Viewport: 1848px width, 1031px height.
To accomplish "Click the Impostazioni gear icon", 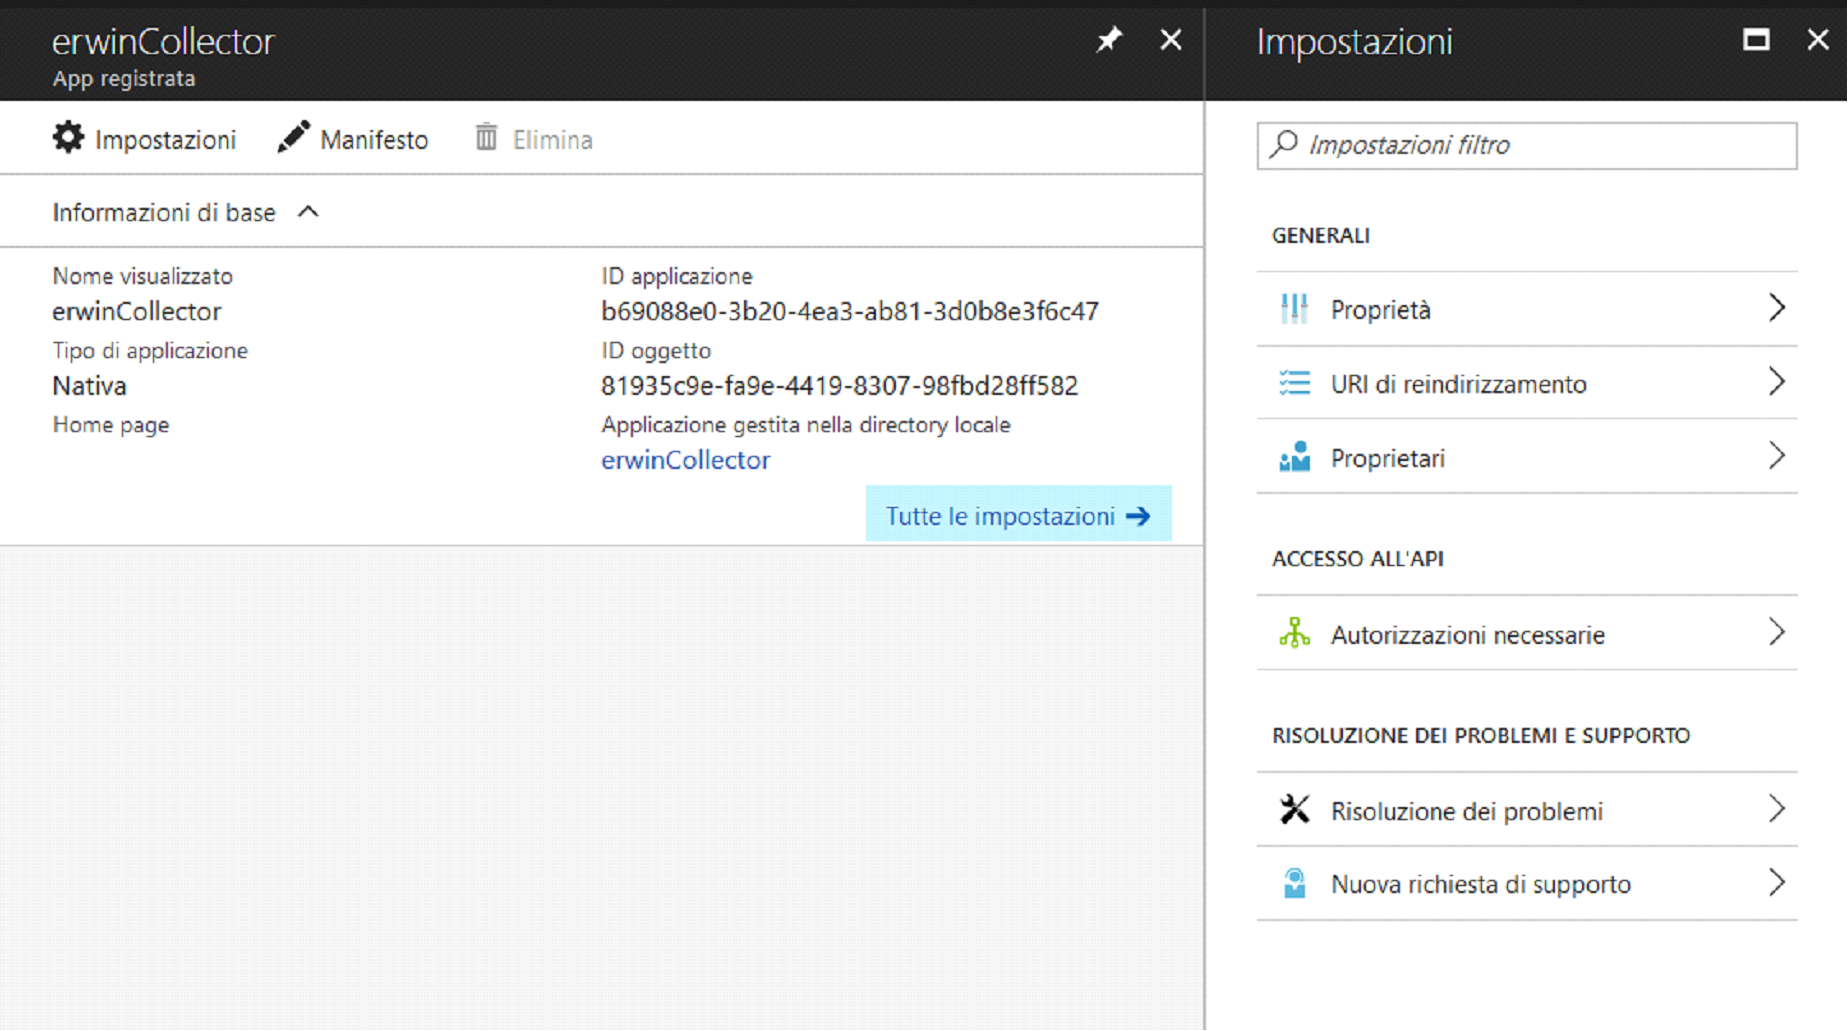I will coord(68,138).
